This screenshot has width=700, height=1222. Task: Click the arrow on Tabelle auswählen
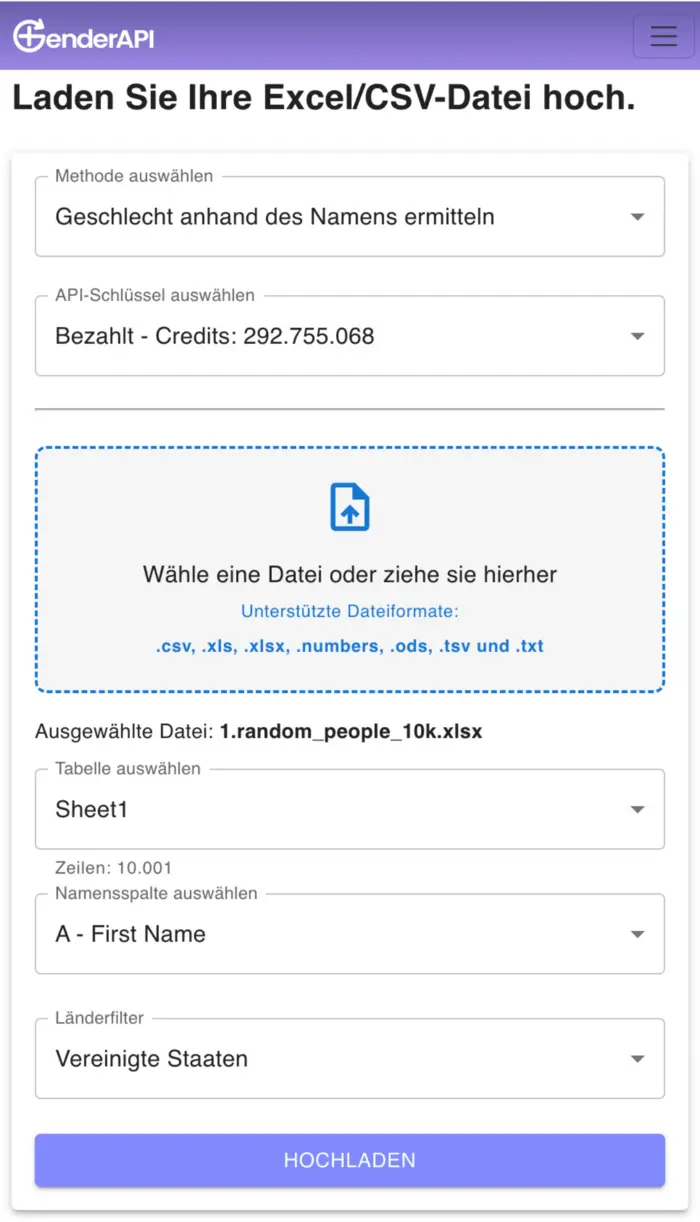pyautogui.click(x=637, y=810)
